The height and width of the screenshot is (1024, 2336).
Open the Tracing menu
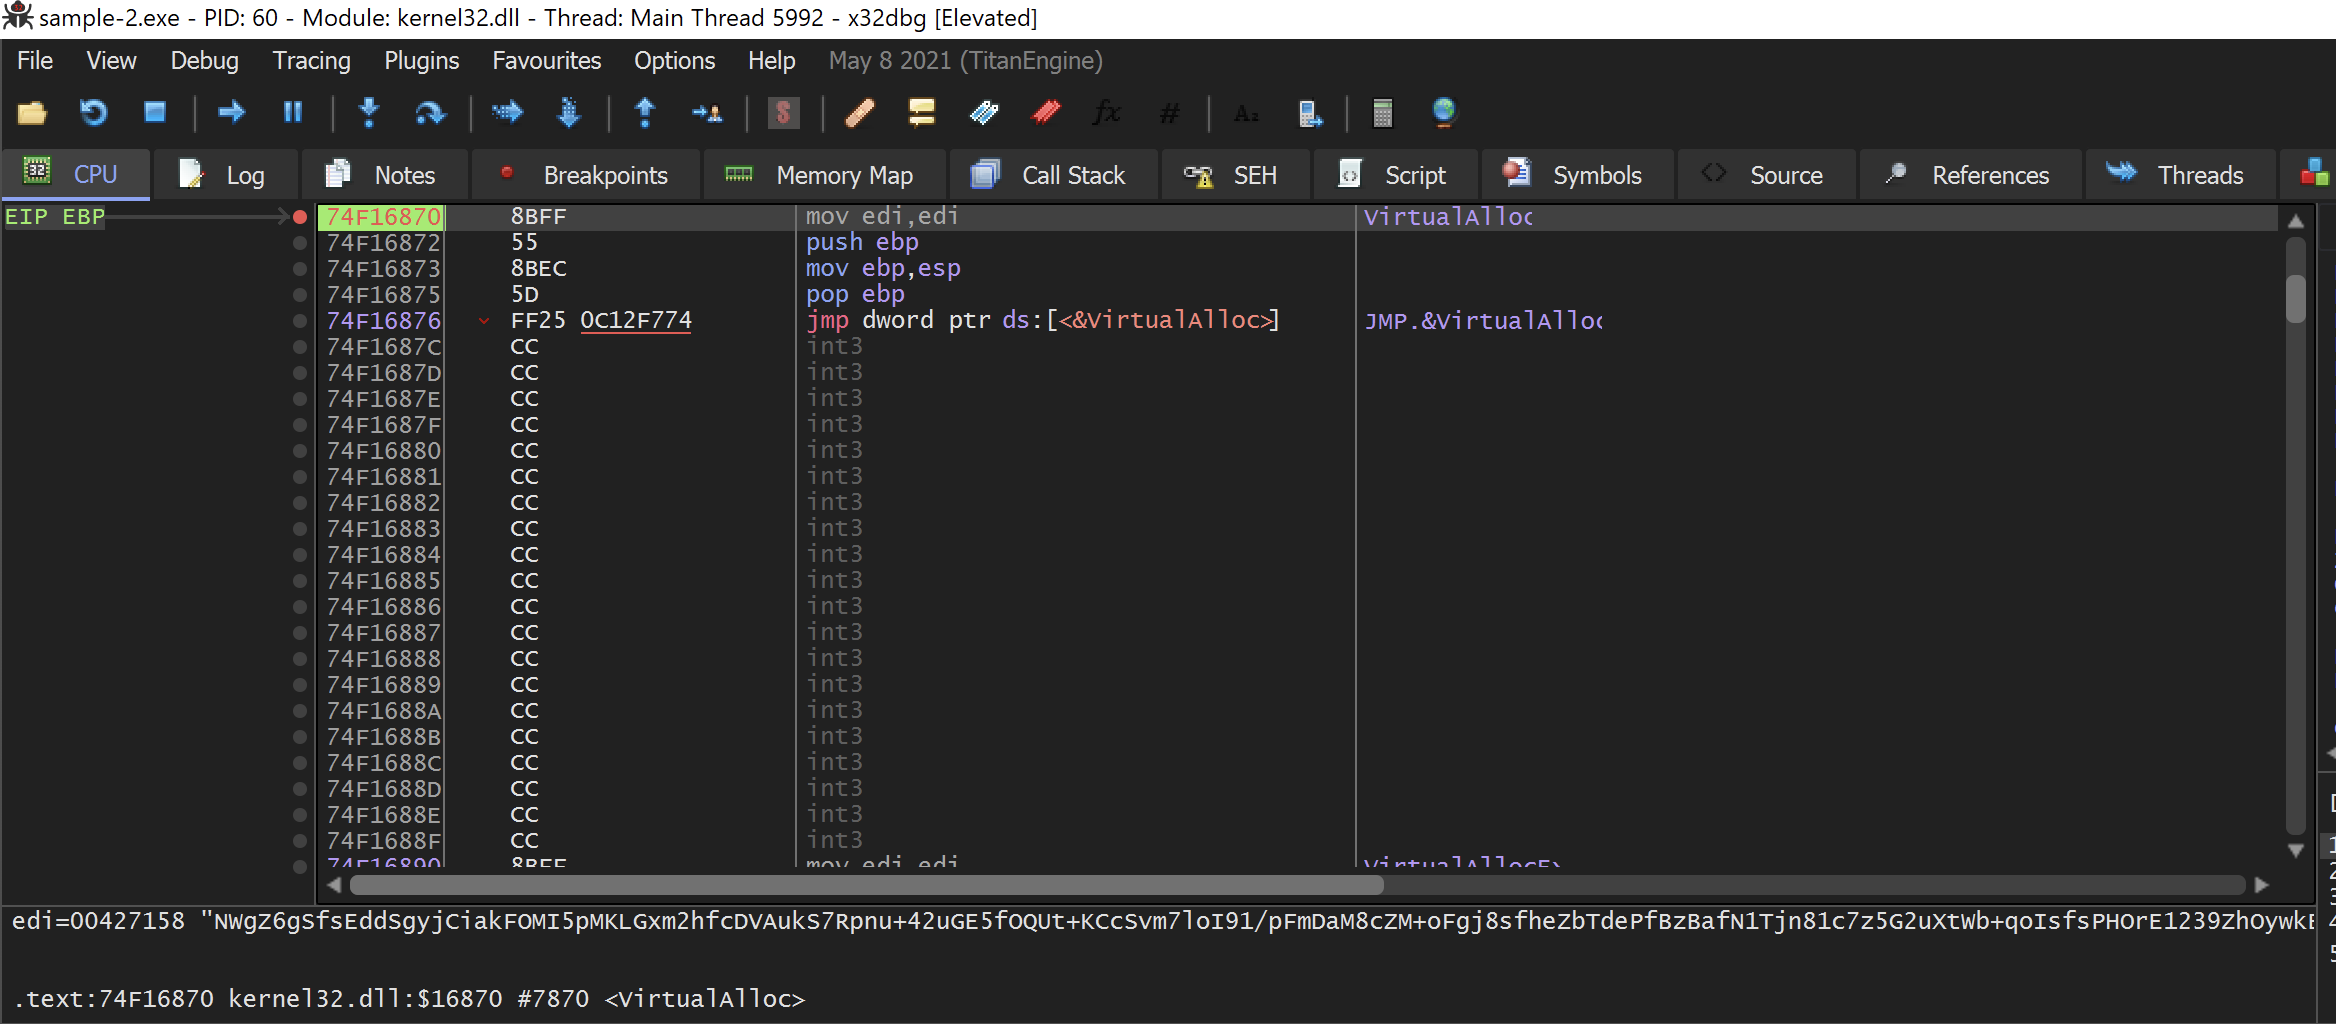pos(311,61)
